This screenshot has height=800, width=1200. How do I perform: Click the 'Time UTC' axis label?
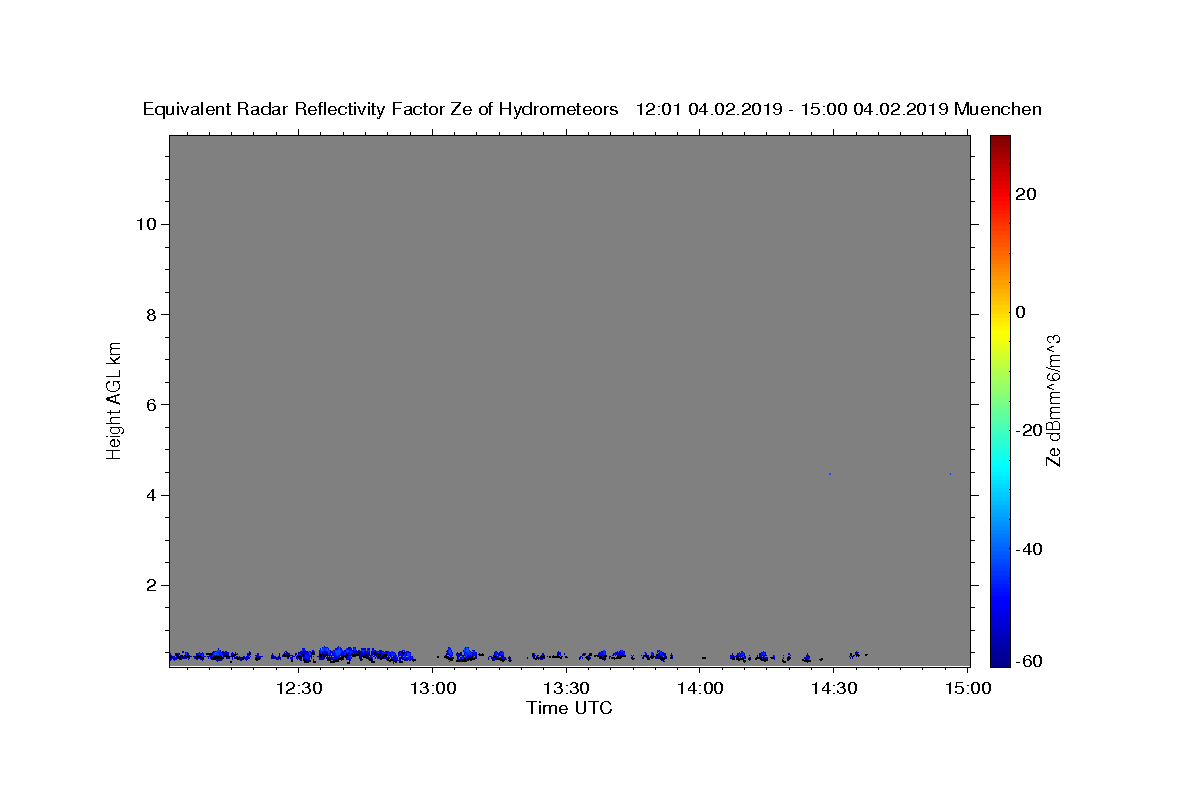click(569, 708)
